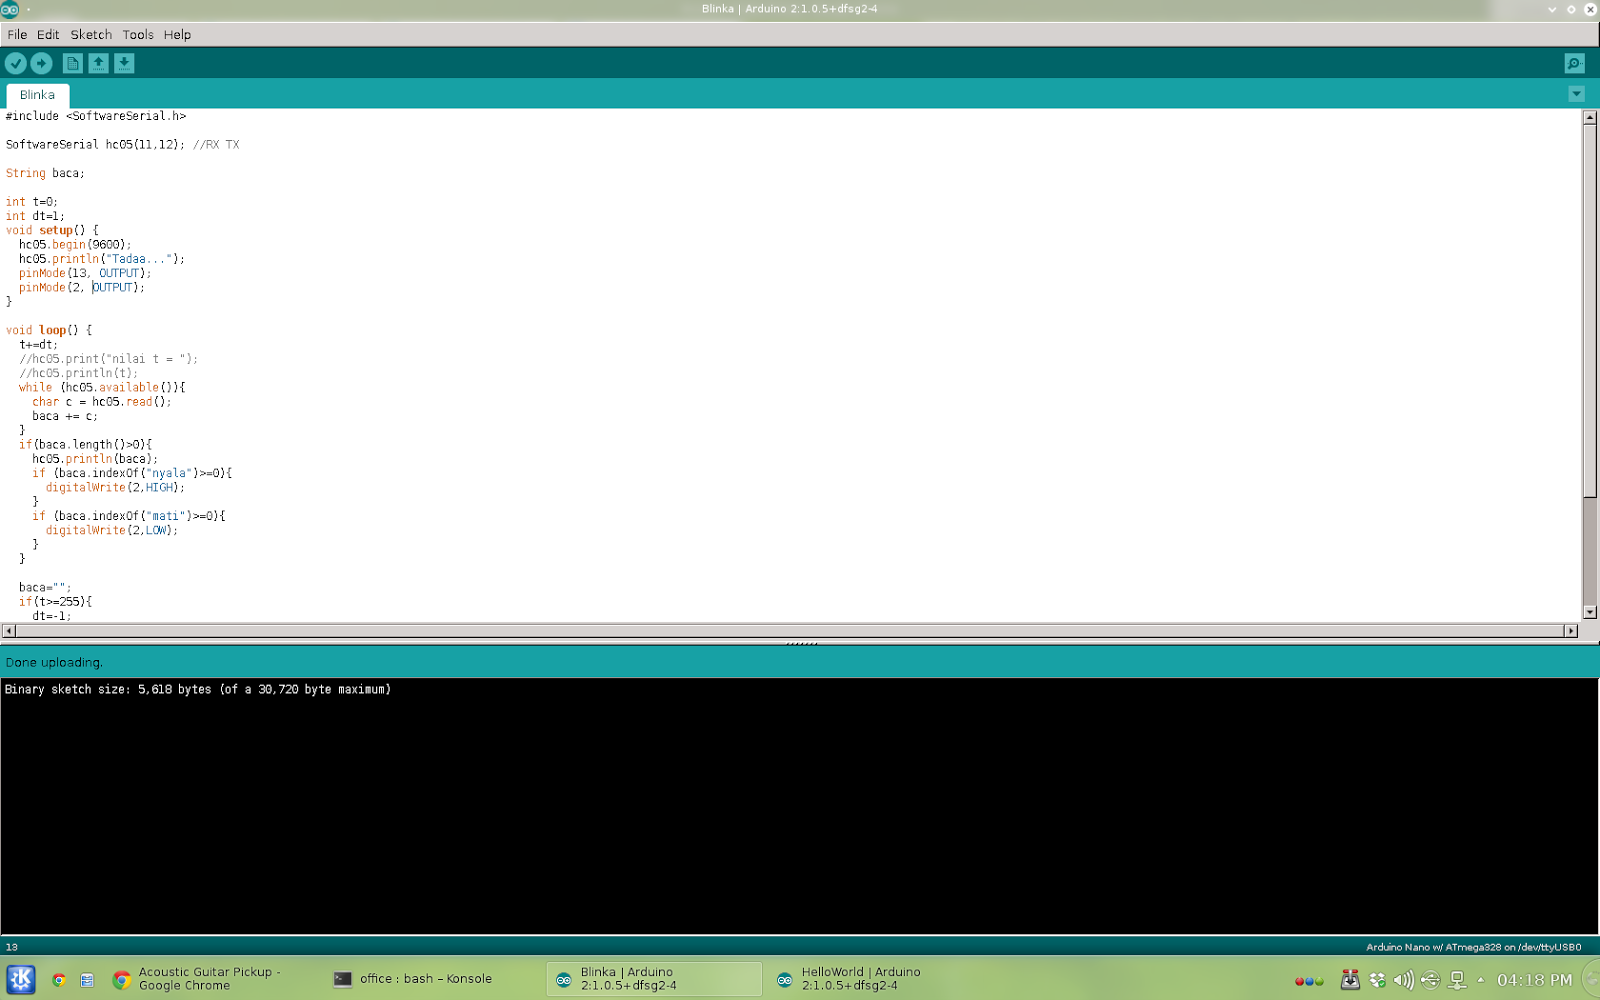Click the file manager icon in panel
The image size is (1600, 1000).
point(87,980)
